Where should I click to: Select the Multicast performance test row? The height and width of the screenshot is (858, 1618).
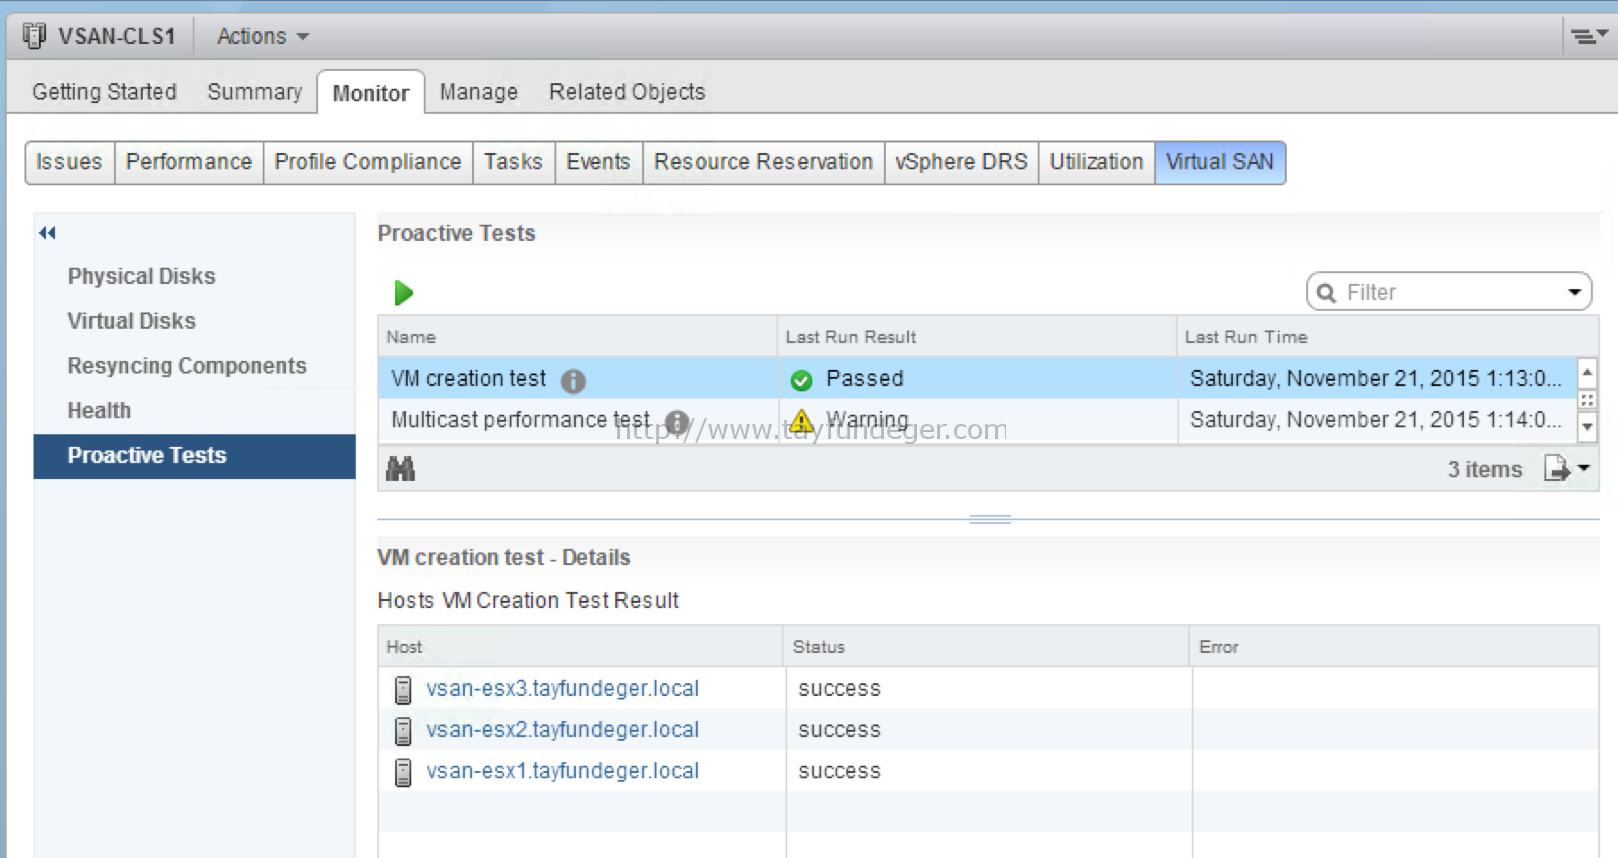(x=978, y=420)
